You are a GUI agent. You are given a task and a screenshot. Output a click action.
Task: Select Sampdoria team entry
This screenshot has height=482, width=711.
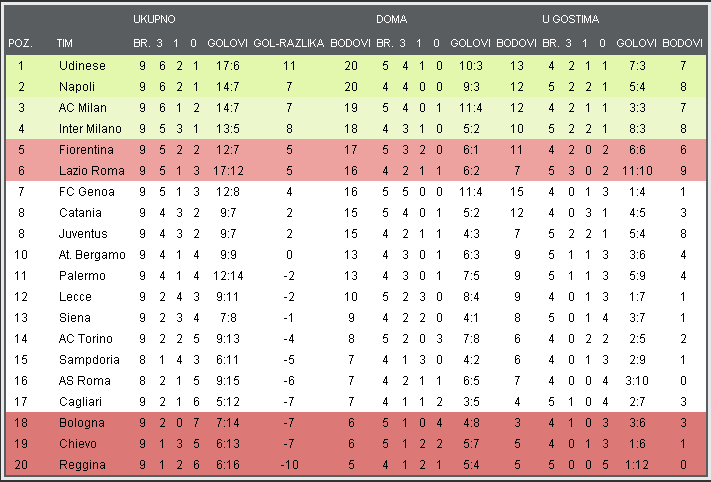click(89, 360)
